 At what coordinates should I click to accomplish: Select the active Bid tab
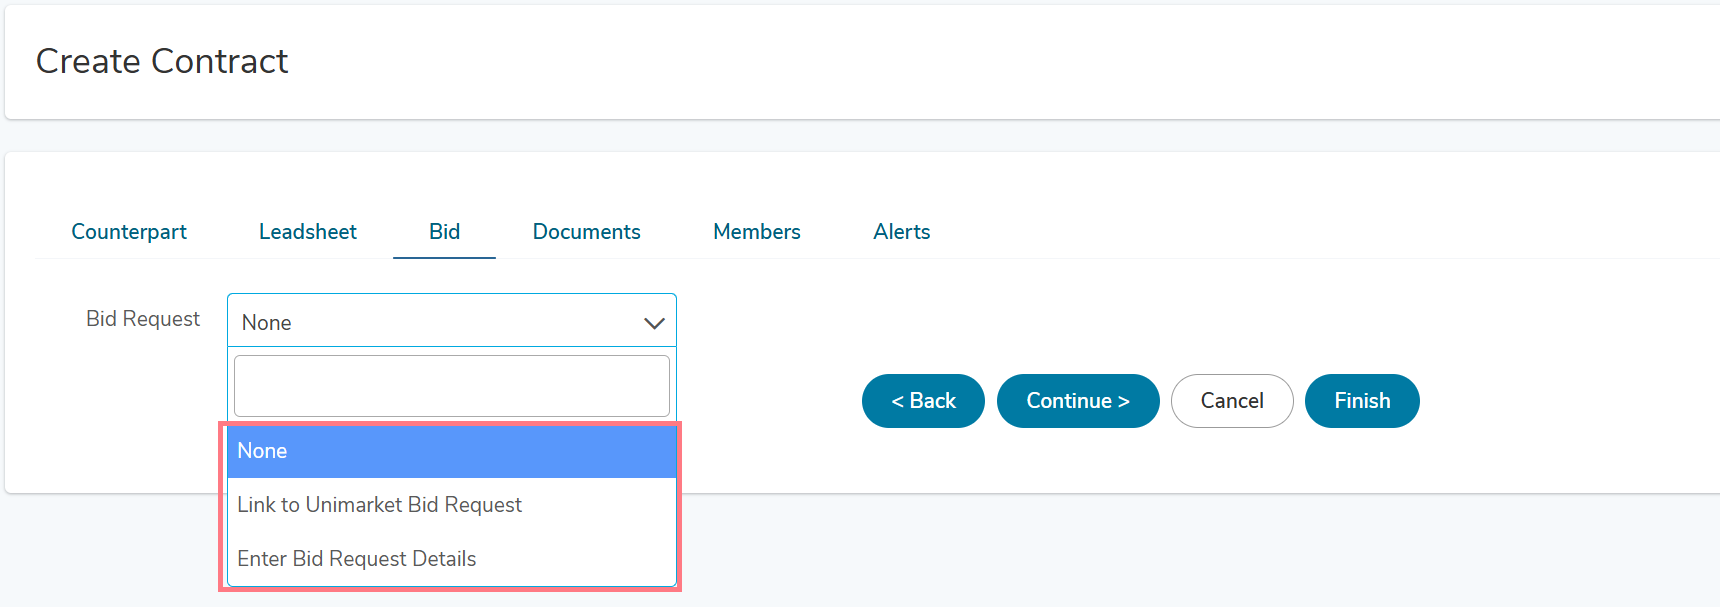pos(445,232)
